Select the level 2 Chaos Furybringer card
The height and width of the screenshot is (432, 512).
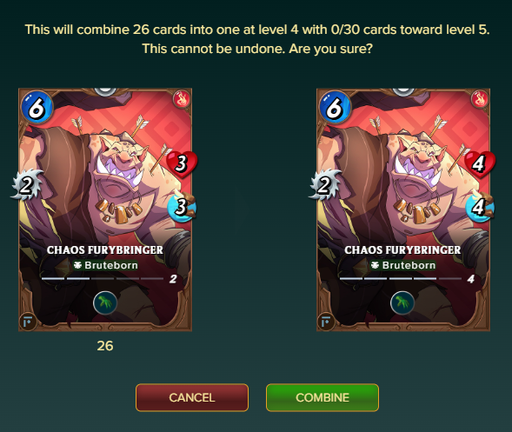coord(105,210)
